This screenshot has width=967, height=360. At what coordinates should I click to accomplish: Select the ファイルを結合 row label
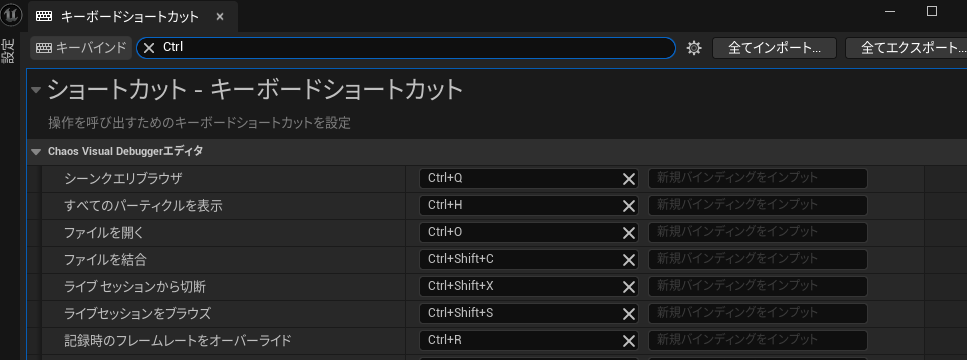pyautogui.click(x=105, y=260)
